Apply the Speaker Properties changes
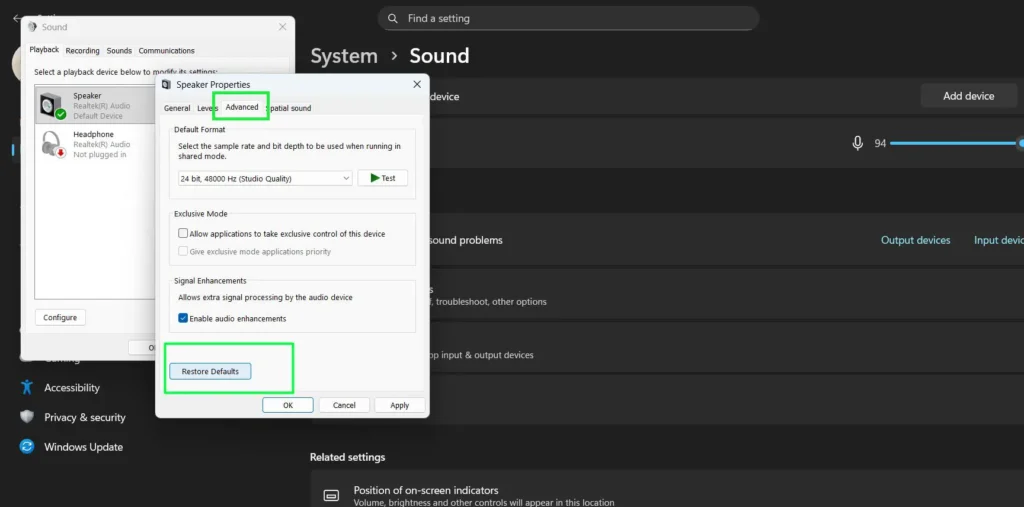1024x507 pixels. (x=400, y=405)
